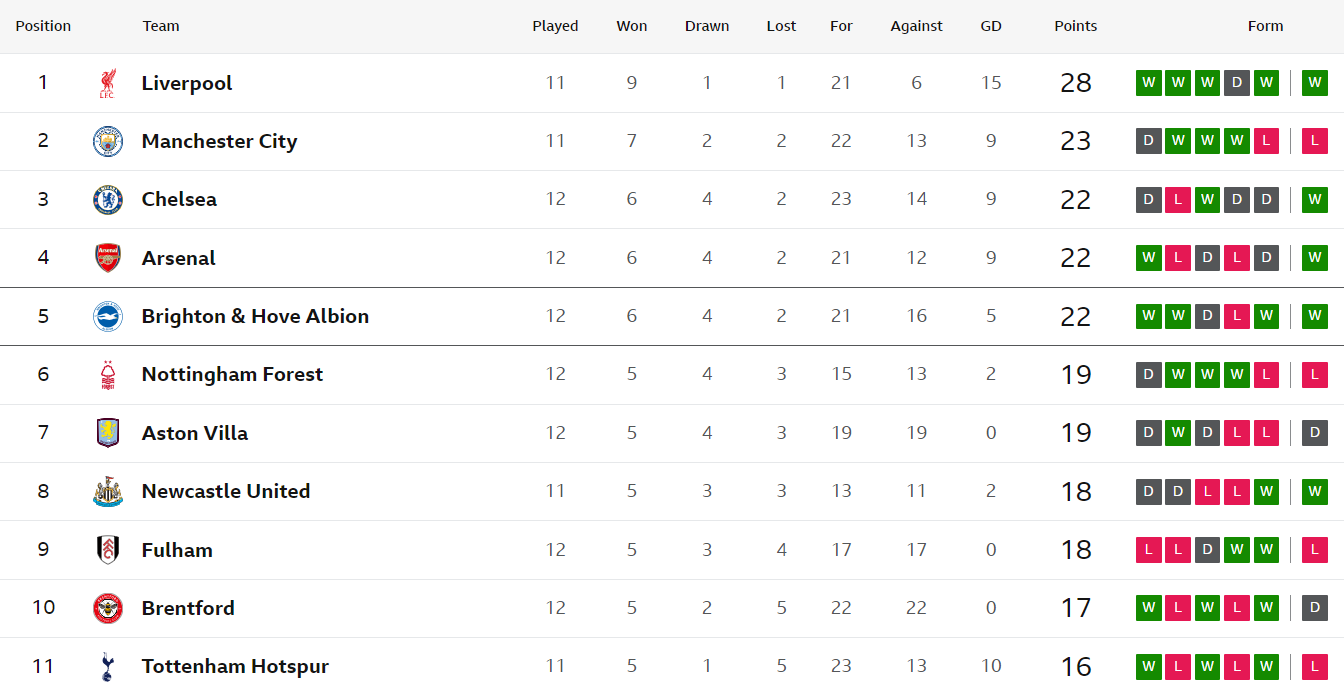Click the Liverpool club crest icon
Screen dimensions: 1344x693
tap(107, 83)
